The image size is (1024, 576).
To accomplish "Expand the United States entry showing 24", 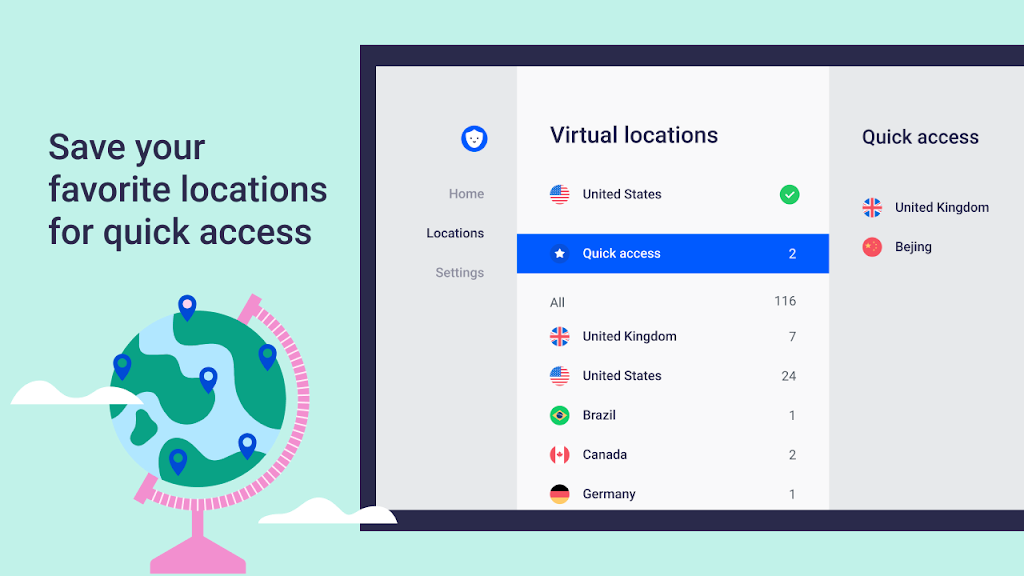I will [672, 376].
